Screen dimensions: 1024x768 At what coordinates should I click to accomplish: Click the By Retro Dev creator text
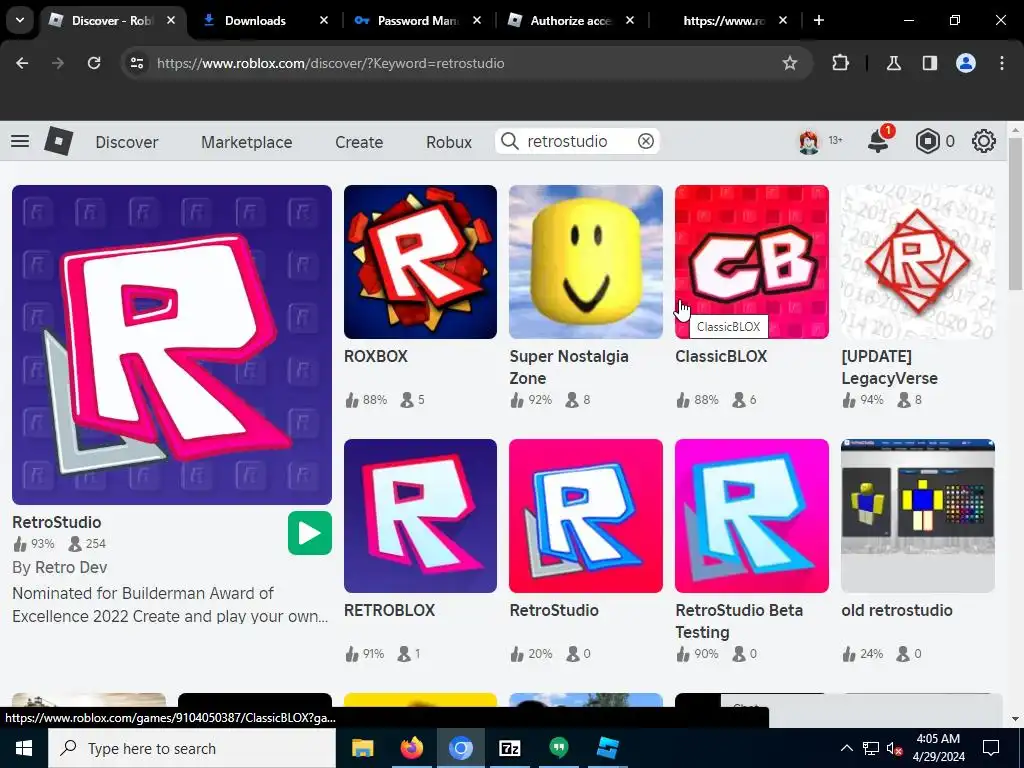point(59,568)
